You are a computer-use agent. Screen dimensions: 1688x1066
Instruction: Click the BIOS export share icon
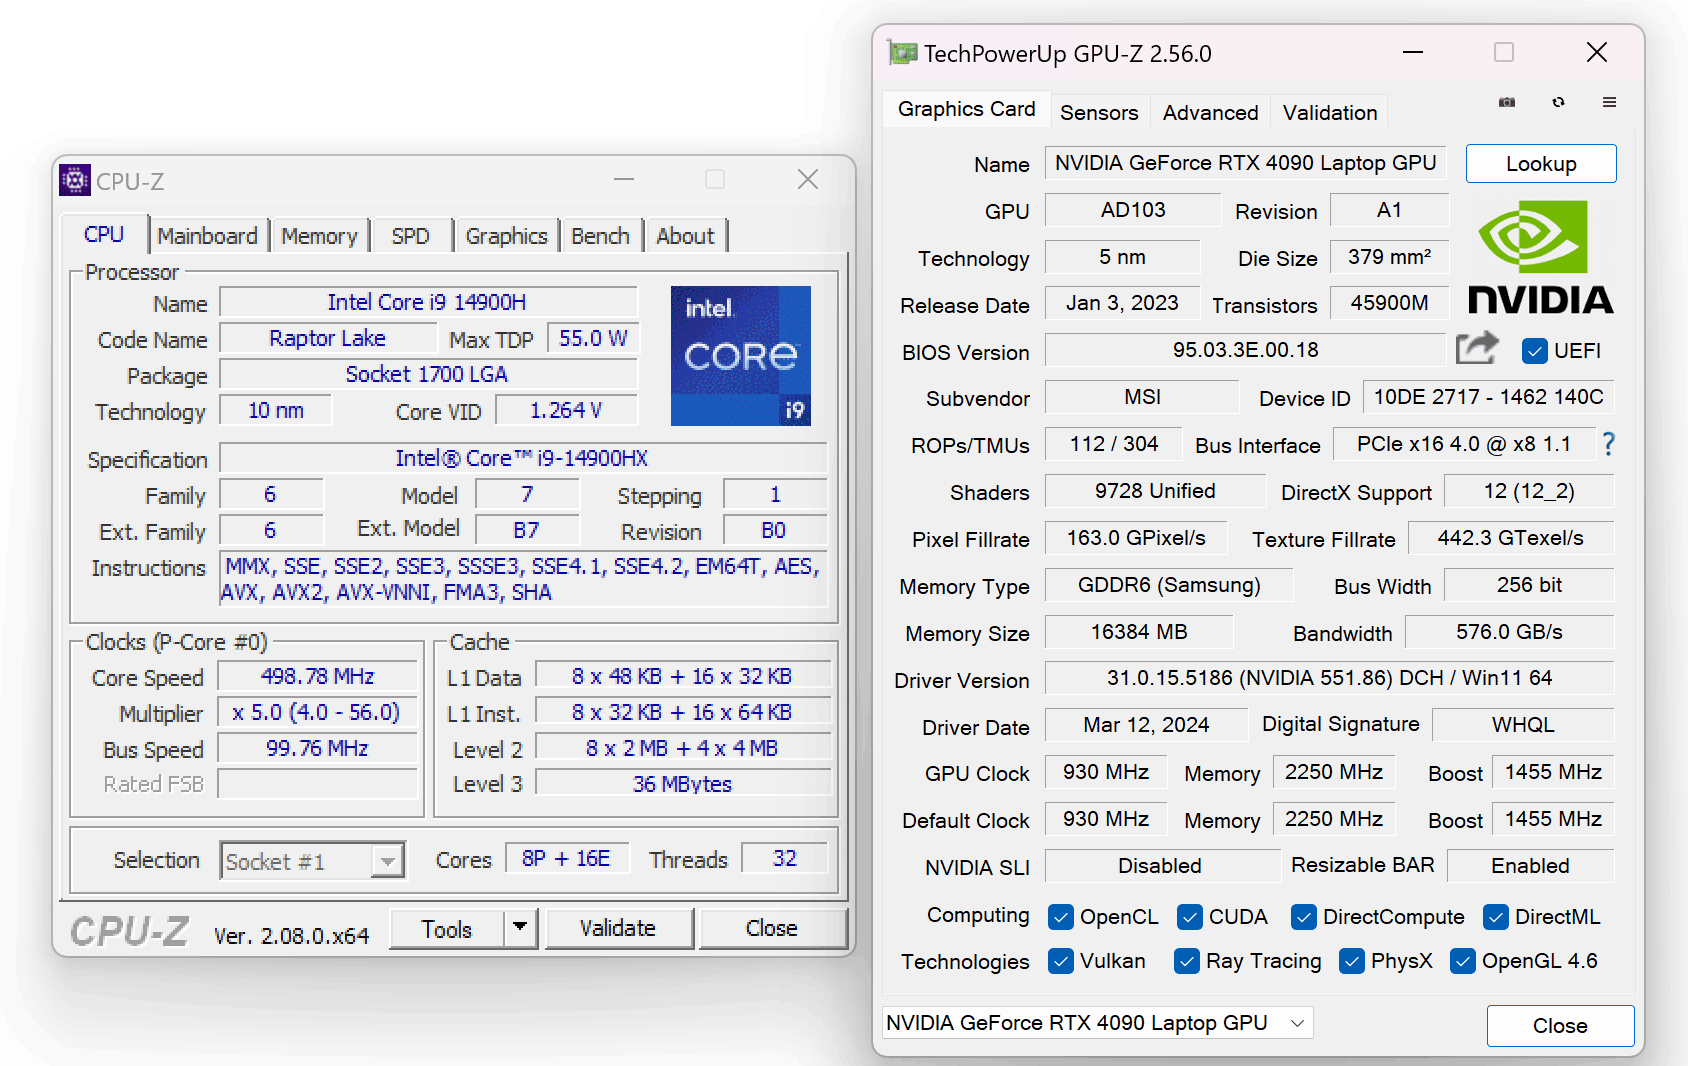coord(1477,349)
